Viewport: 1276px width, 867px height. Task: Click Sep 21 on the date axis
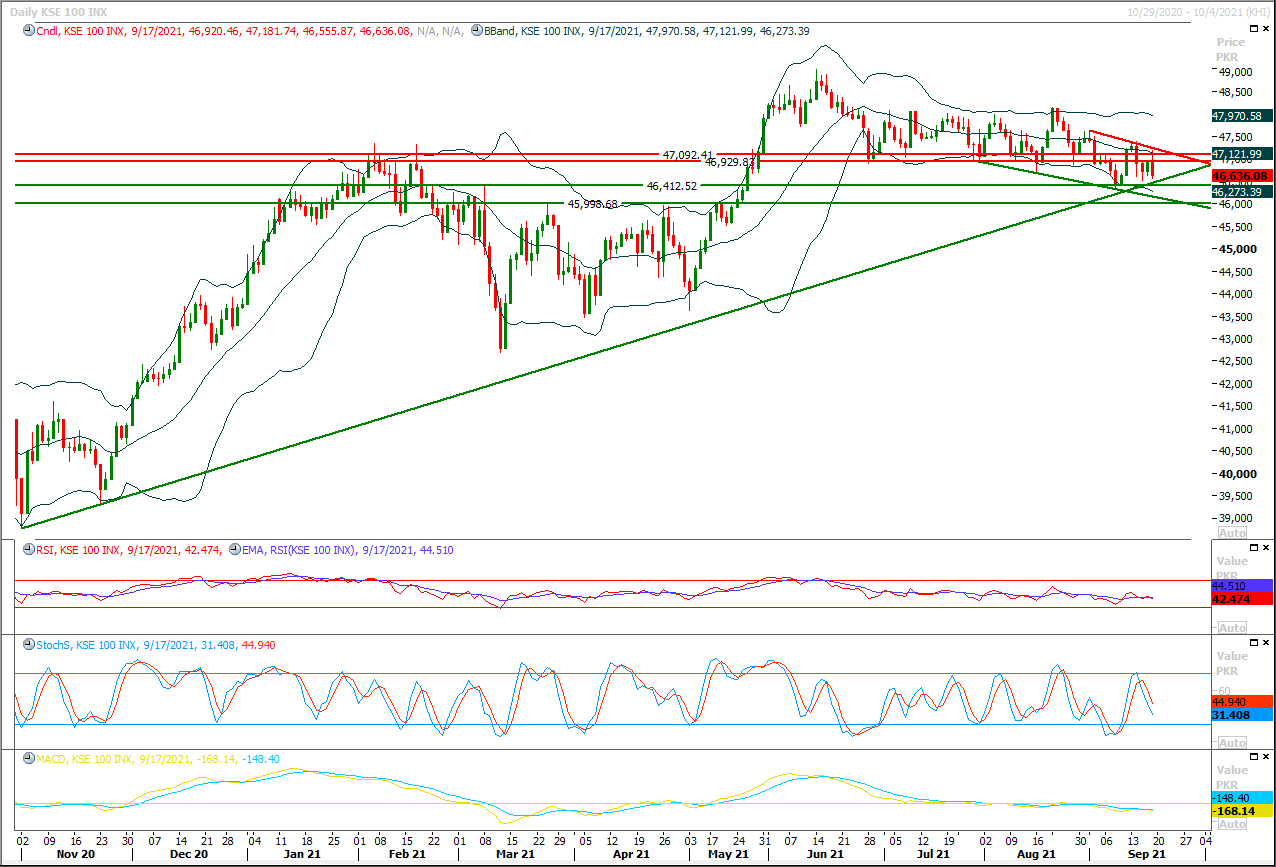click(x=1145, y=855)
